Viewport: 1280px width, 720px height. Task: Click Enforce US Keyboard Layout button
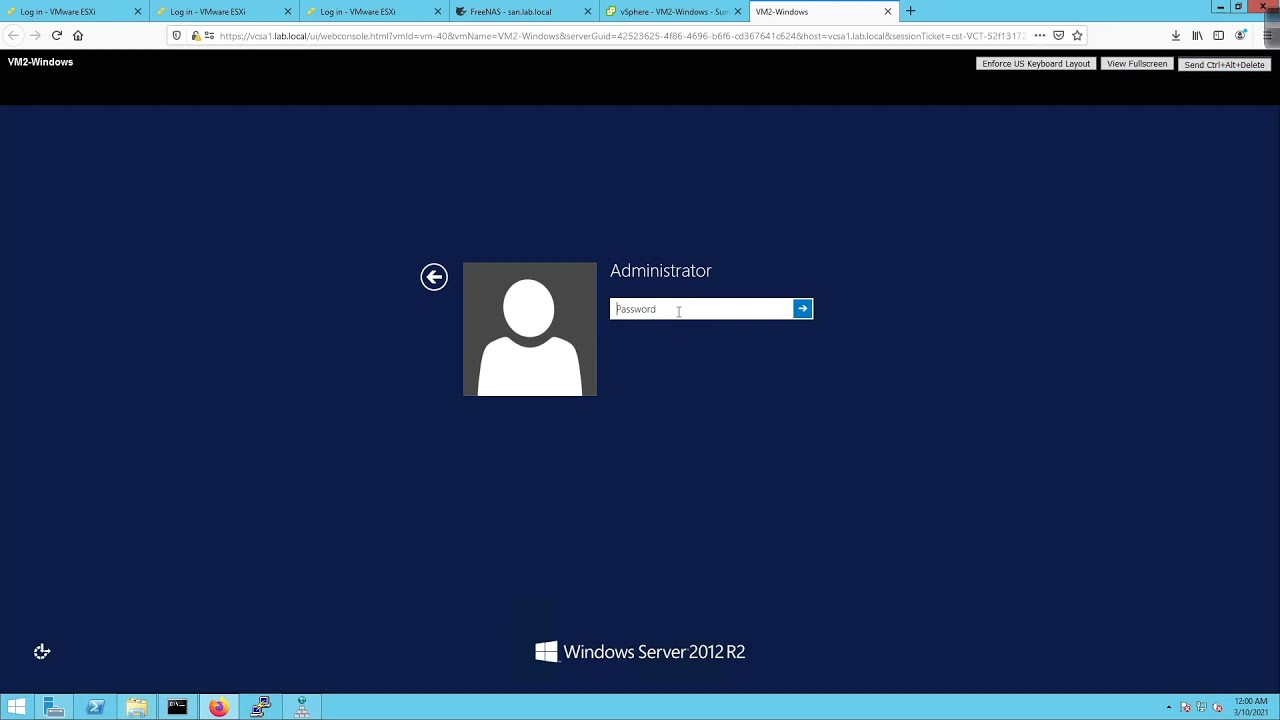[x=1036, y=64]
